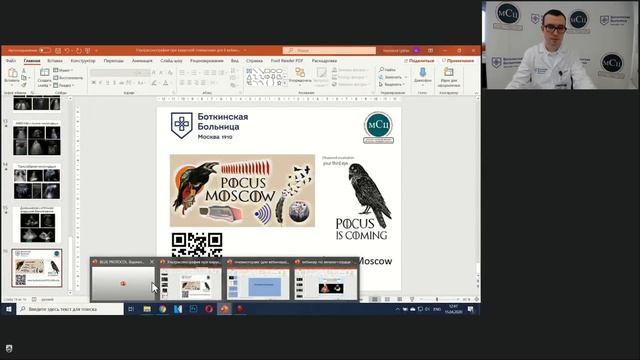
Task: Redo the last action
Action: click(x=79, y=51)
